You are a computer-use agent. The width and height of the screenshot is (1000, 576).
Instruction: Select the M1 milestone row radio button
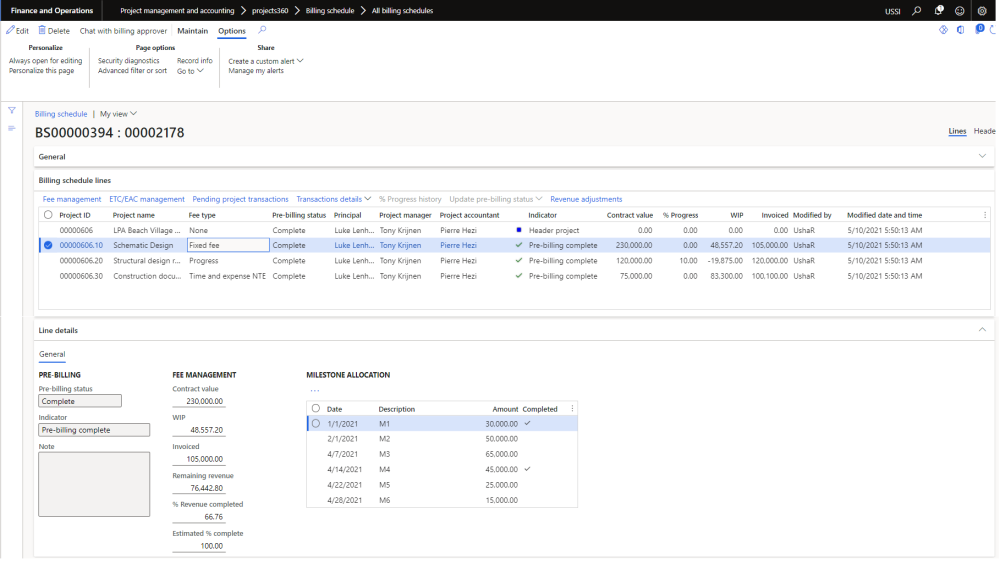(x=316, y=424)
